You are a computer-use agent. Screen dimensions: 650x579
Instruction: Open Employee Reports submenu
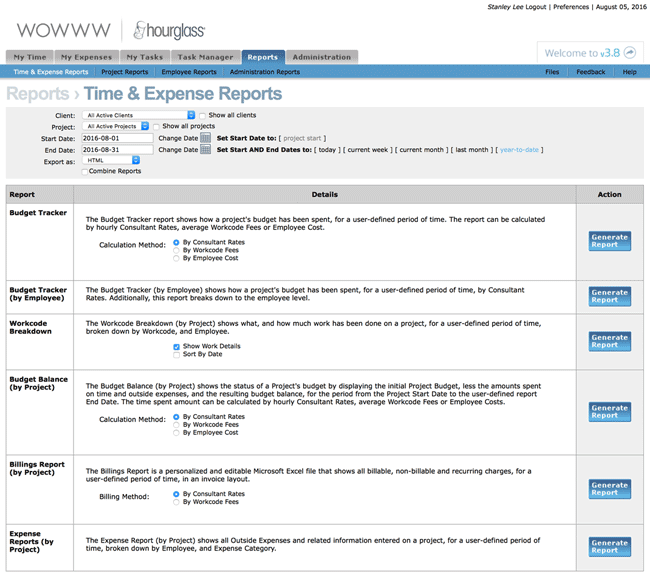pyautogui.click(x=189, y=72)
